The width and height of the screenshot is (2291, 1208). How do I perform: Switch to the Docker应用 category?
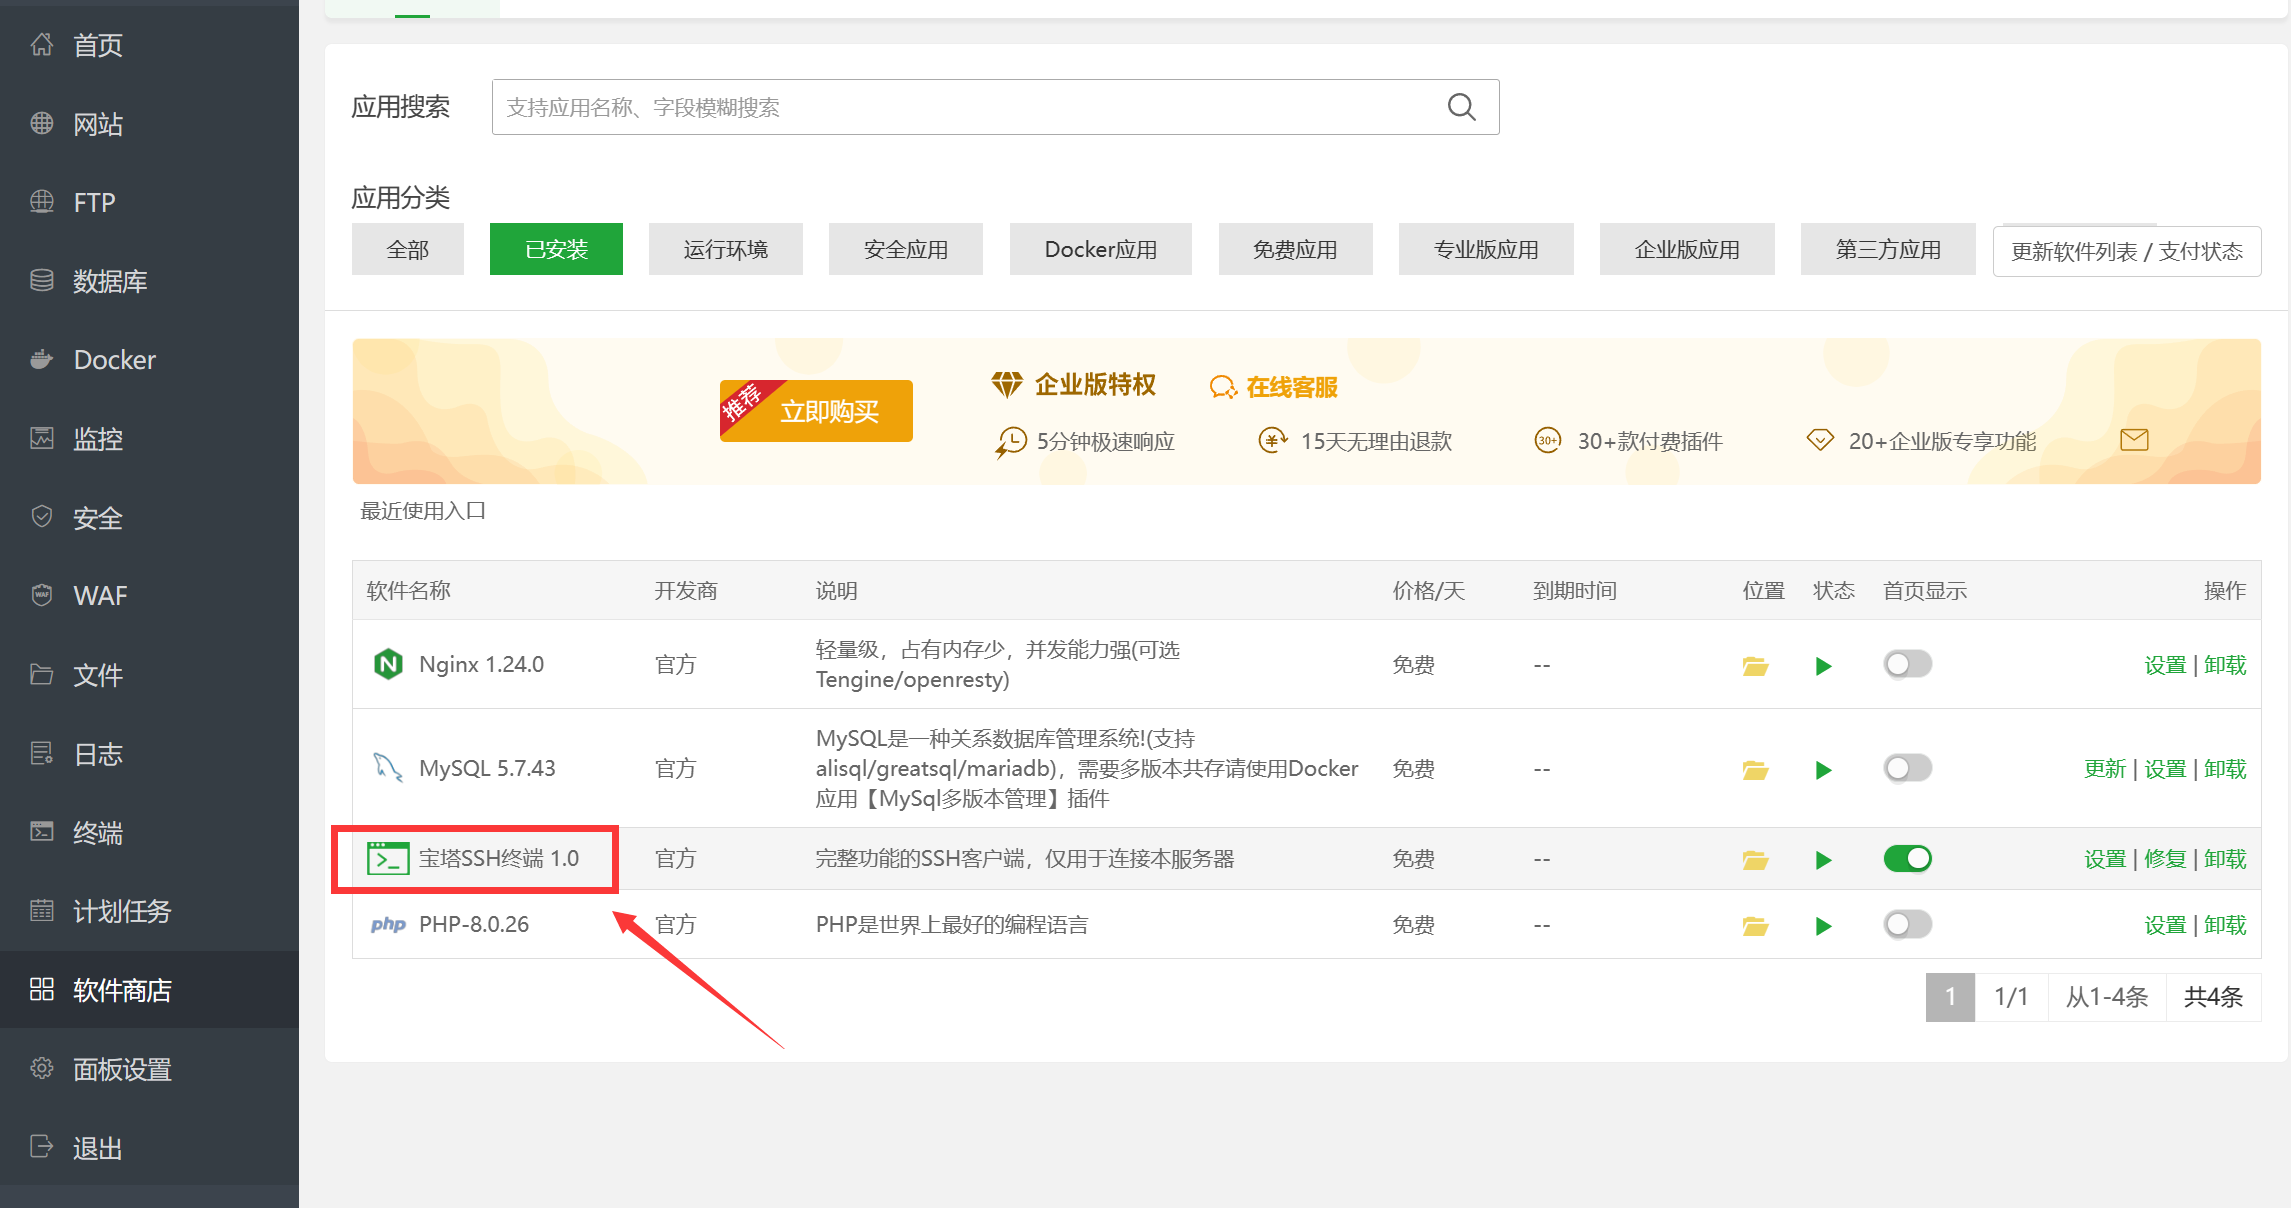coord(1101,249)
